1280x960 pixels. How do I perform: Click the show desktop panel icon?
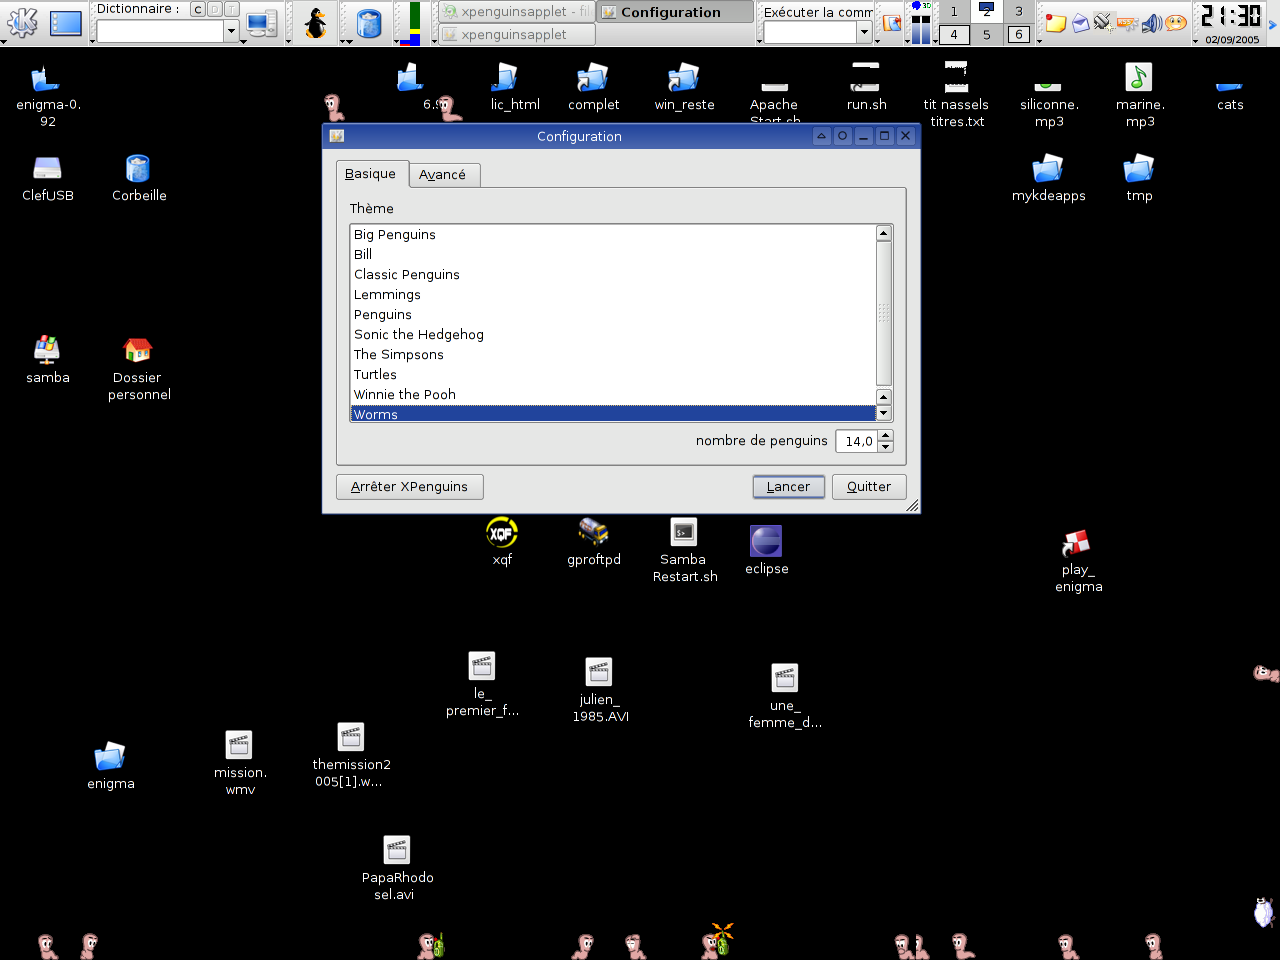tap(66, 22)
